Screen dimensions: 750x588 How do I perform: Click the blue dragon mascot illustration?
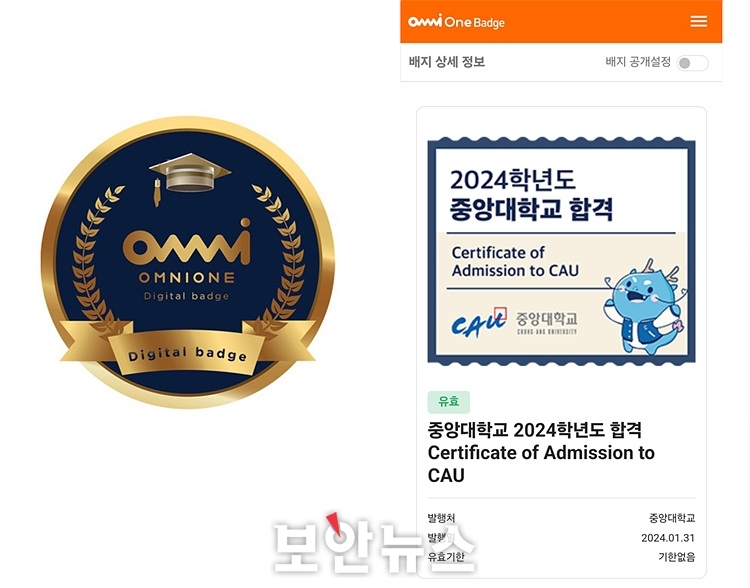pyautogui.click(x=644, y=307)
